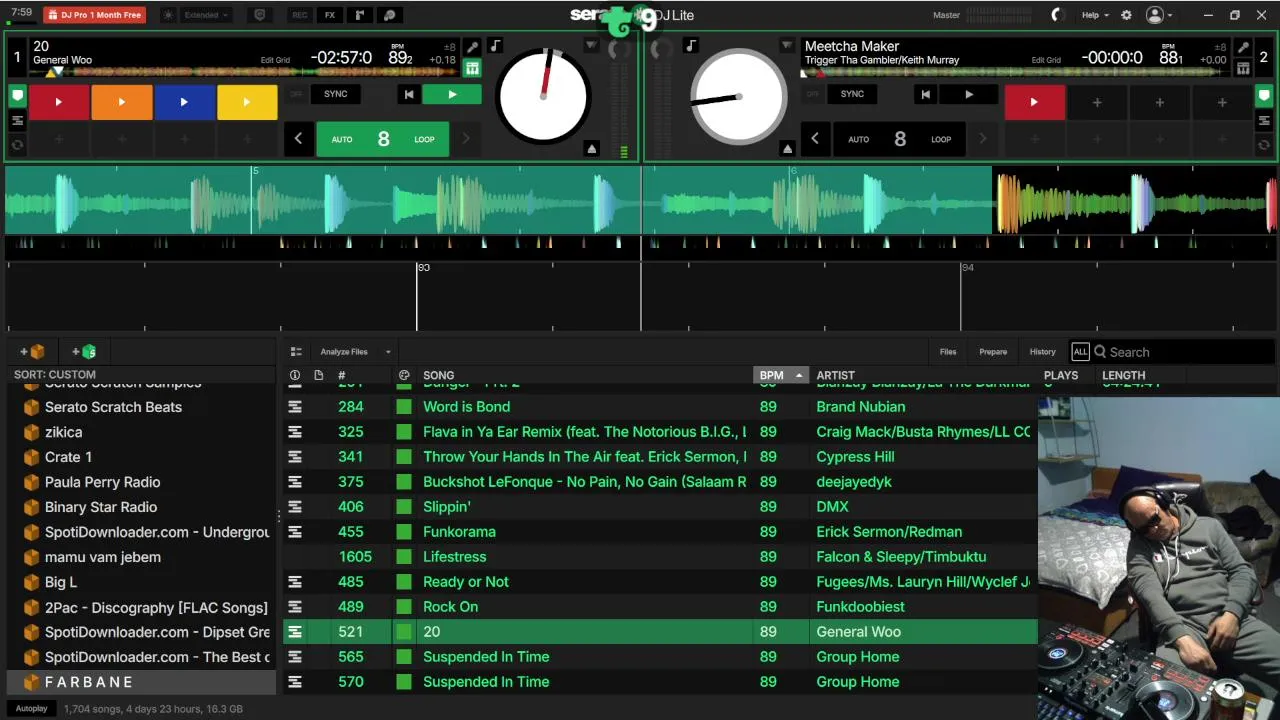Open user account dropdown
The image size is (1280, 720).
tap(1159, 15)
